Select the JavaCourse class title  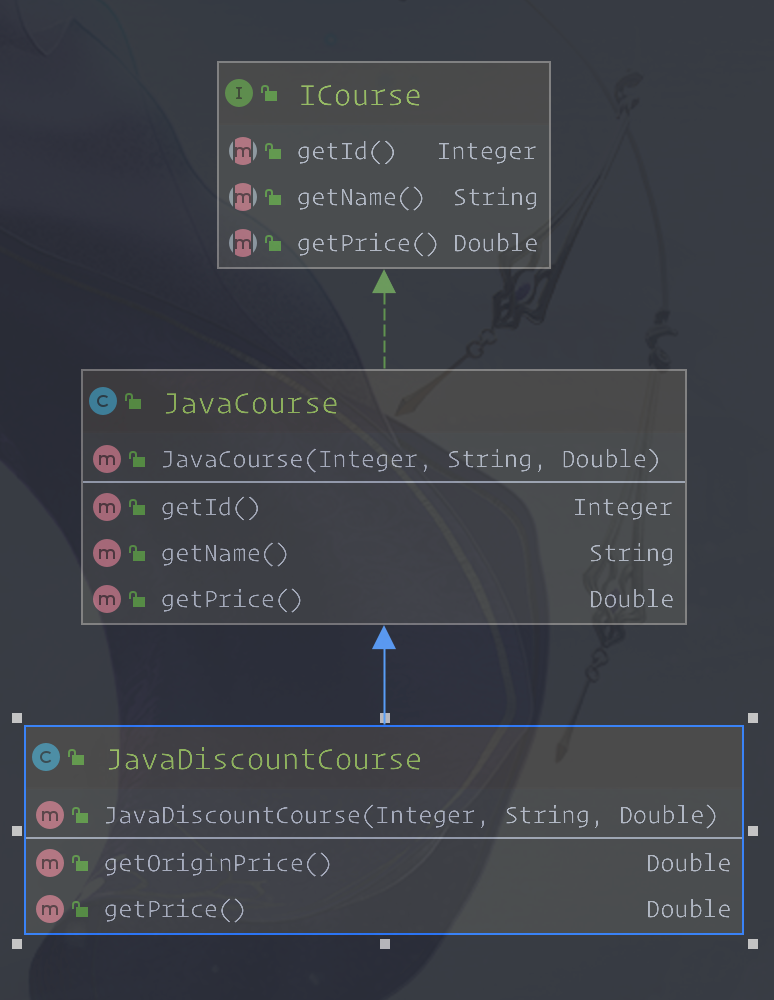[250, 403]
